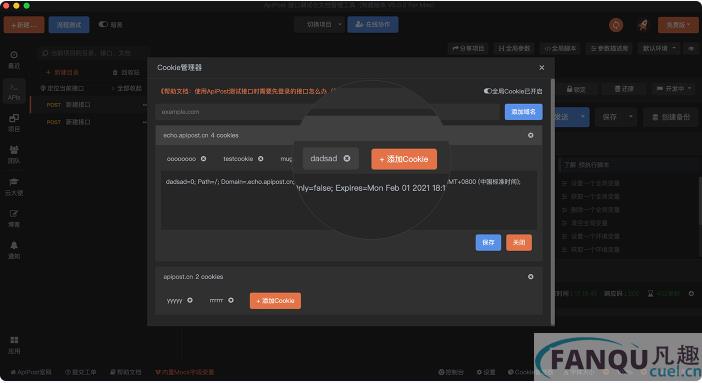702x383 pixels.
Task: Expand the orange account dropdown at top right
Action: pos(678,25)
